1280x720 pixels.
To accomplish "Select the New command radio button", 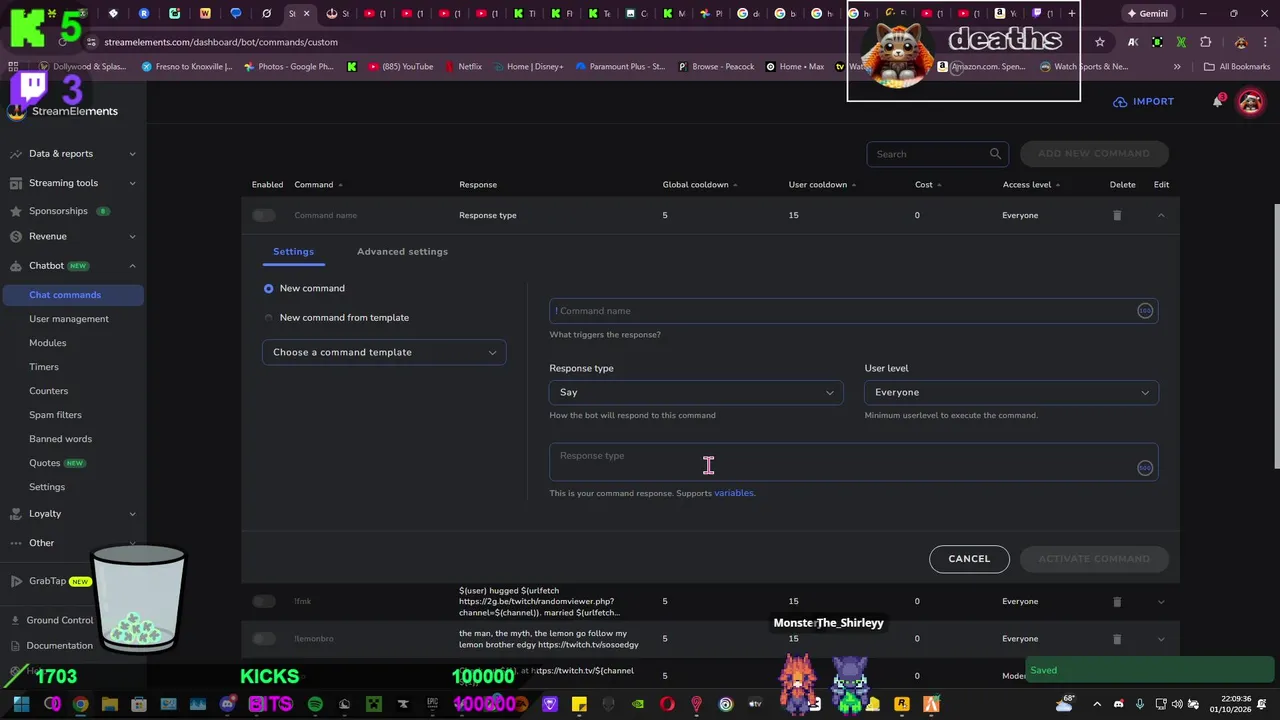I will click(x=268, y=288).
